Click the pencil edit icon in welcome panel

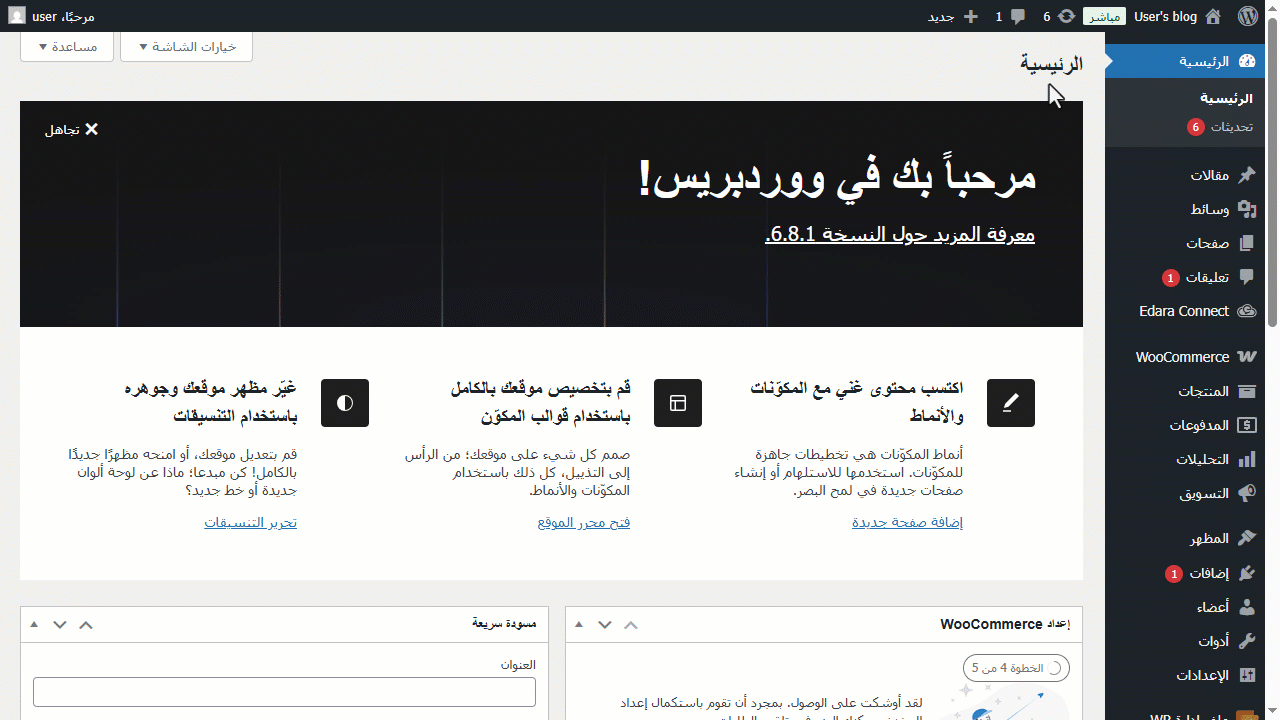click(x=1010, y=403)
